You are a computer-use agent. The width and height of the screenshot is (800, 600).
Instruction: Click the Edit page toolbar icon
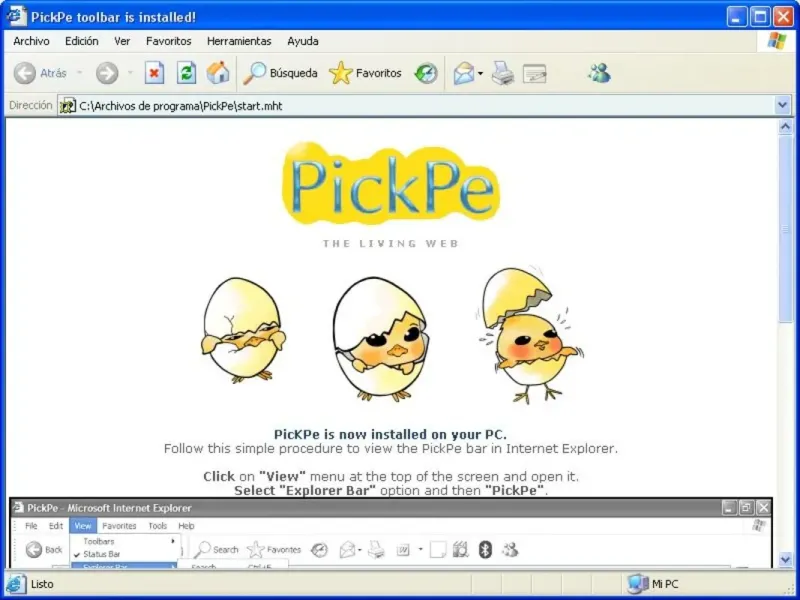(x=534, y=74)
